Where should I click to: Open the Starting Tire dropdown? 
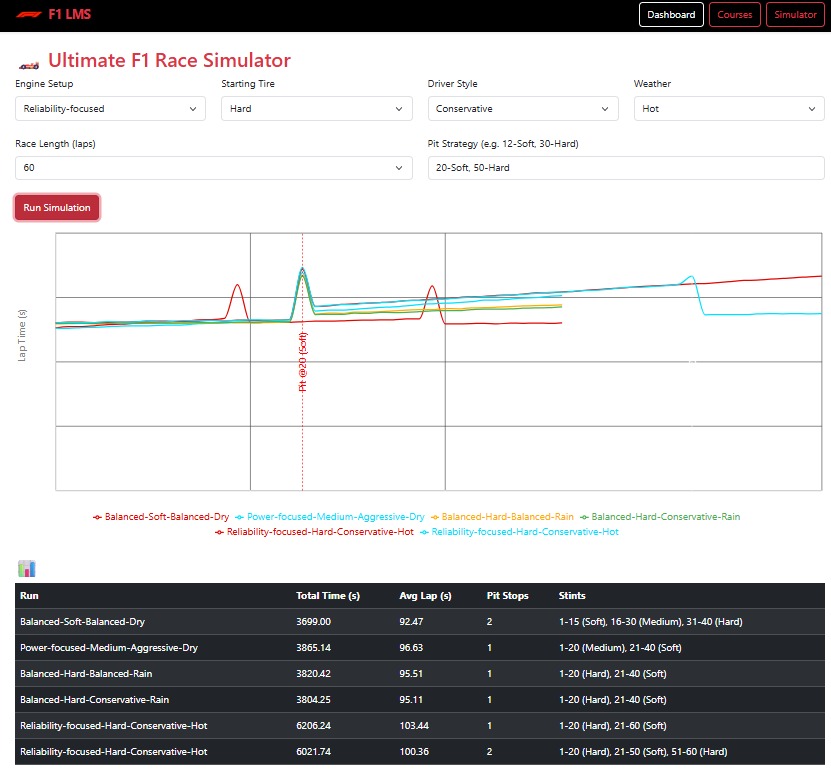coord(316,108)
